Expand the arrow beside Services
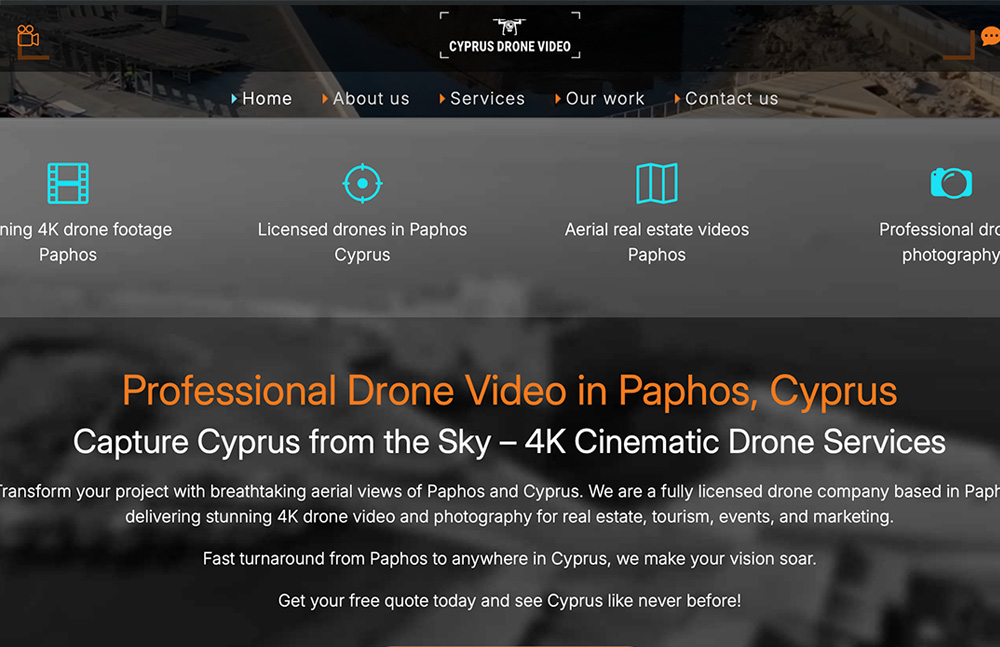Viewport: 1000px width, 647px height. point(443,98)
